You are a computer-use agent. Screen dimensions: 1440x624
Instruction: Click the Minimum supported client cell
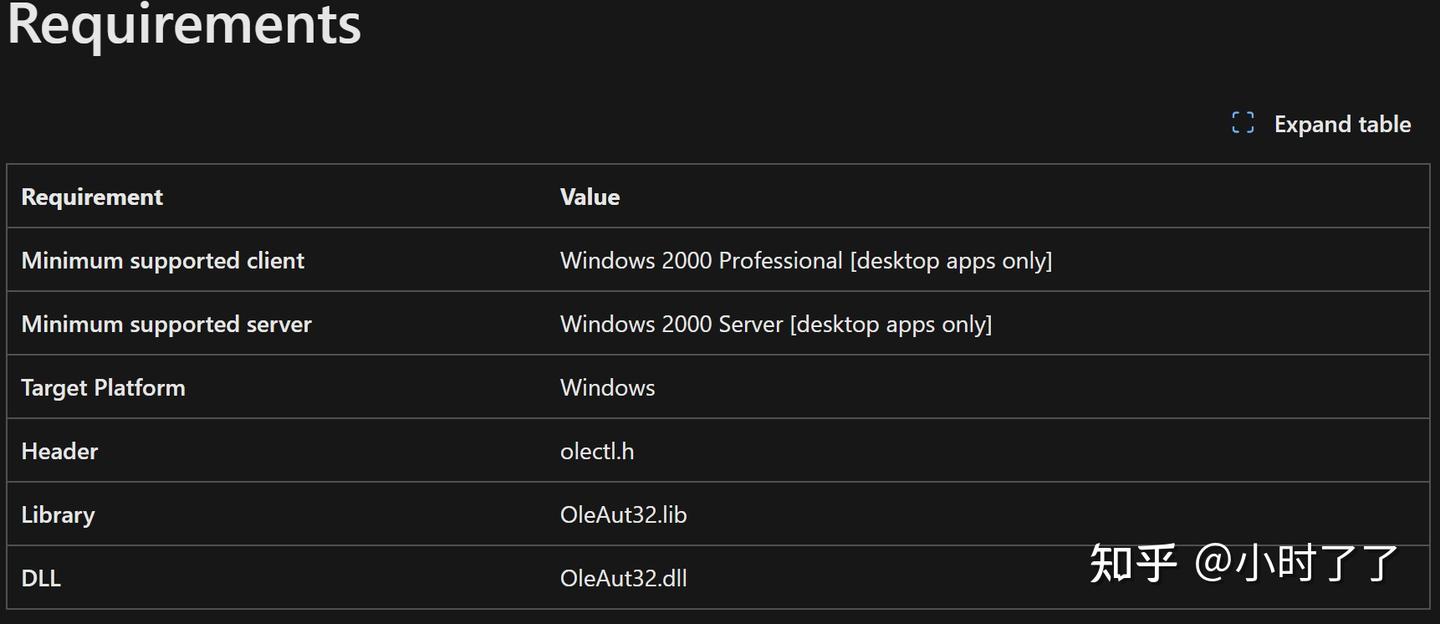(x=163, y=261)
